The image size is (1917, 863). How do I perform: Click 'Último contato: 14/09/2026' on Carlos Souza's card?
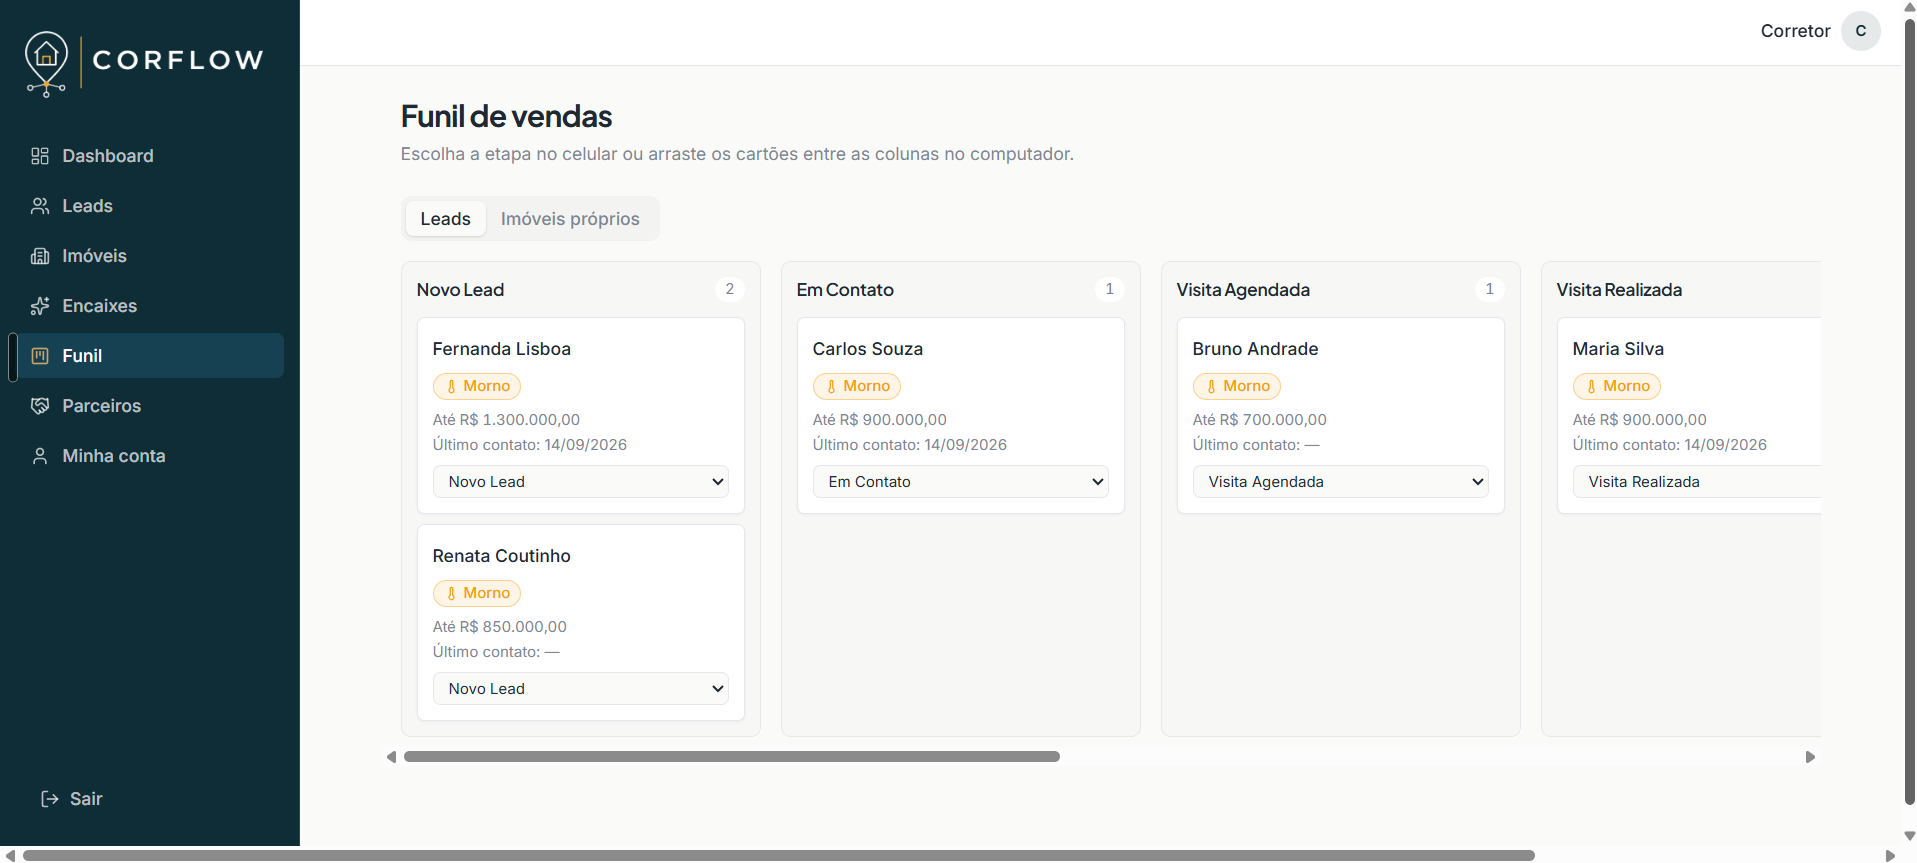(x=910, y=445)
